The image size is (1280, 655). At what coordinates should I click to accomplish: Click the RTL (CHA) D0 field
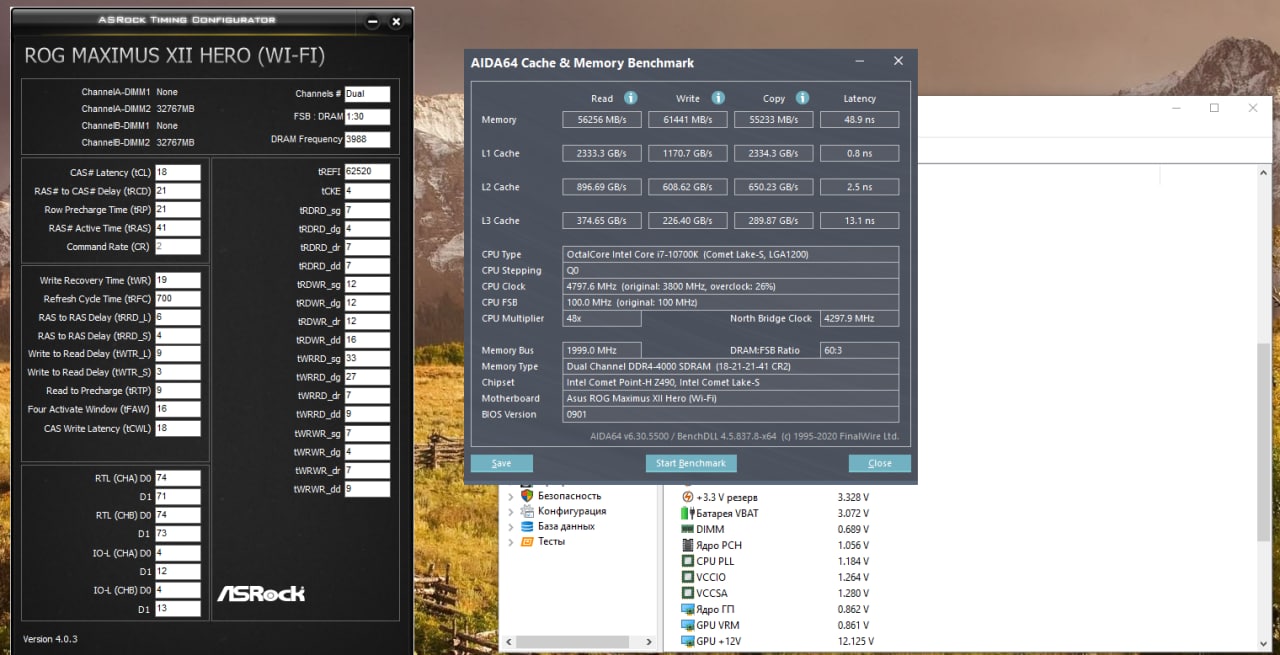pos(178,478)
